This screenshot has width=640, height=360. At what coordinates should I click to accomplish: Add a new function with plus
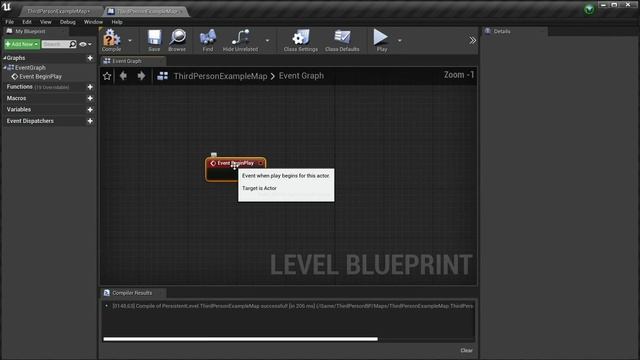90,87
